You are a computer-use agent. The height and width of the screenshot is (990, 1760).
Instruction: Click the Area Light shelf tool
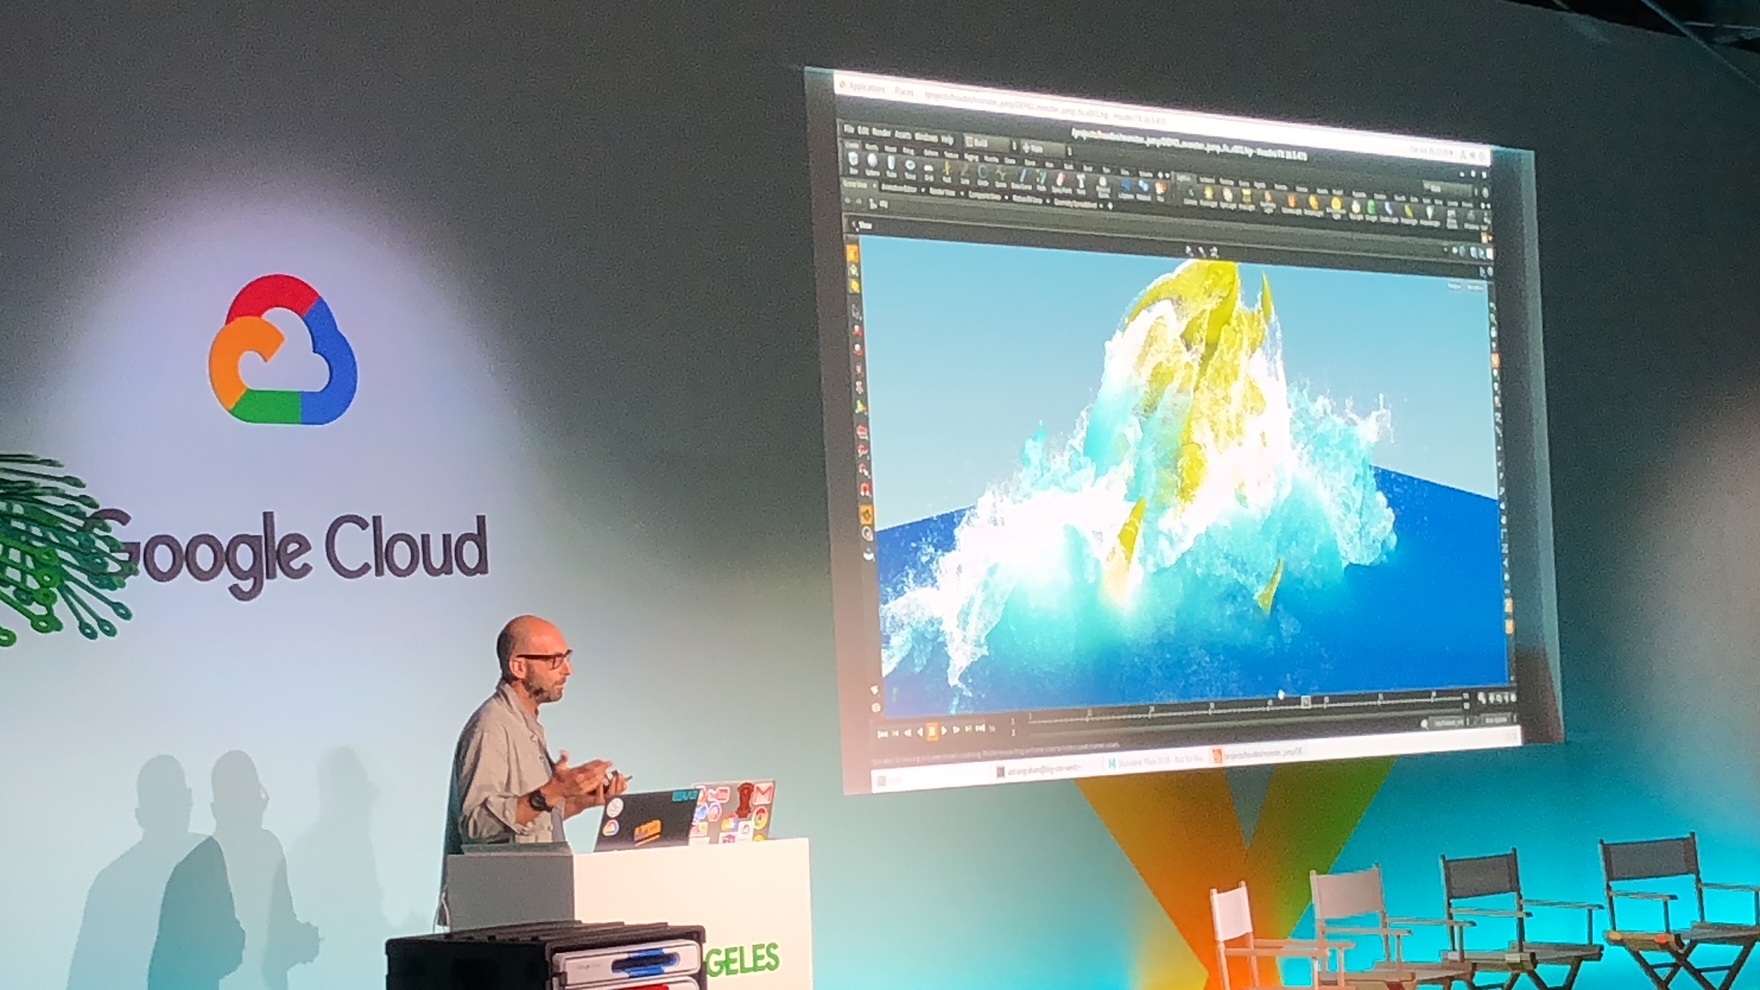click(1246, 199)
